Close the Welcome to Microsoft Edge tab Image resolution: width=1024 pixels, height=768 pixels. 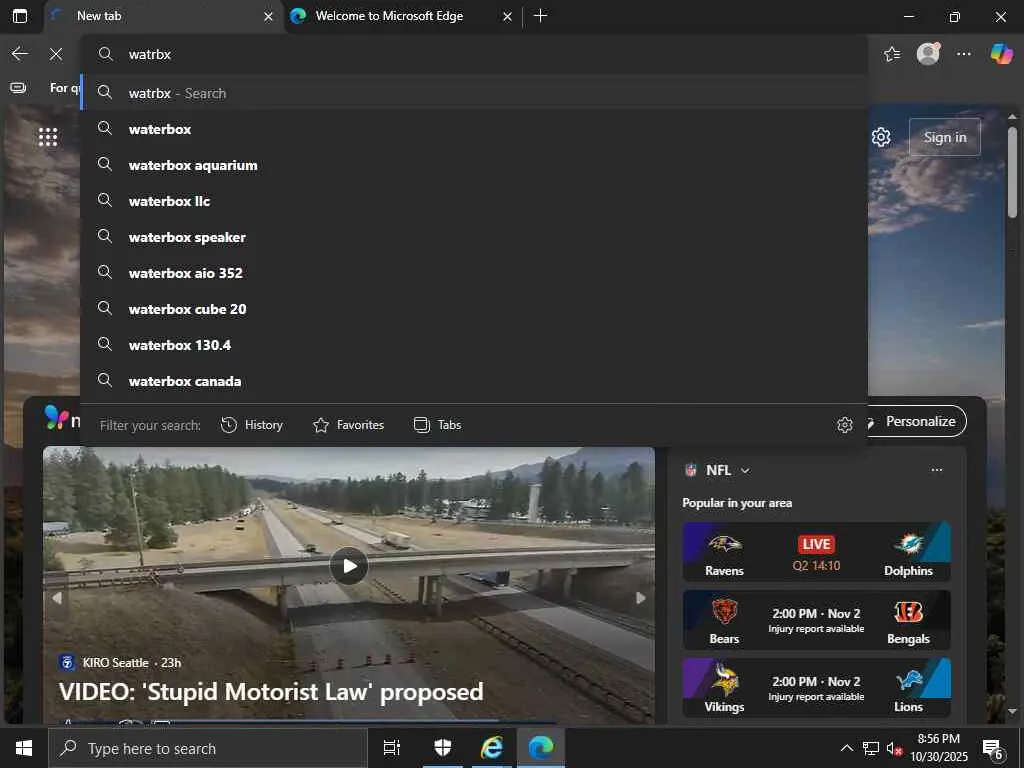[507, 17]
